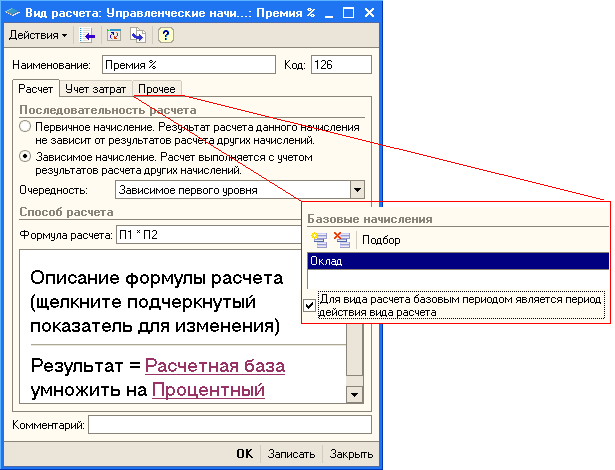This screenshot has height=470, width=615.
Task: Click the Подбор button
Action: pyautogui.click(x=380, y=240)
